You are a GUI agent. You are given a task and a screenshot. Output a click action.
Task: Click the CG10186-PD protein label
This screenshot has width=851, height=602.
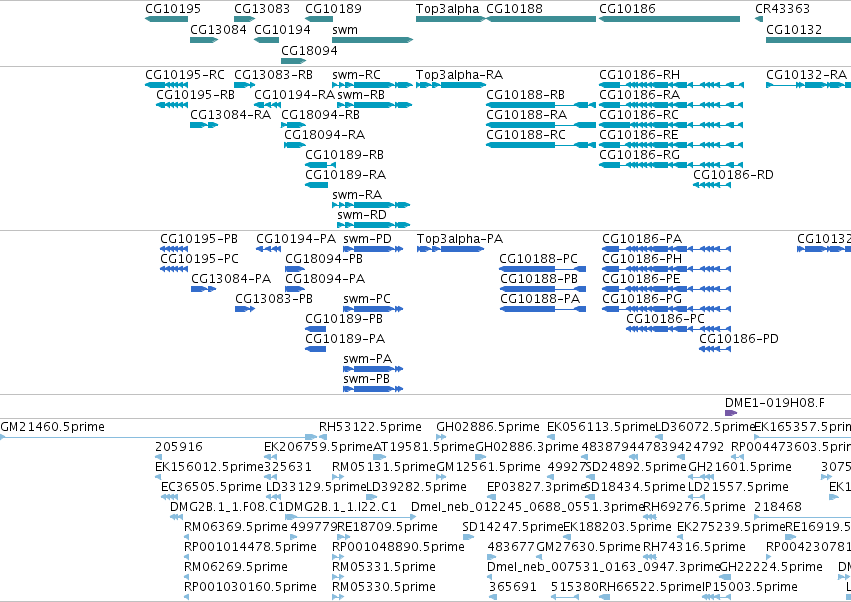click(x=739, y=339)
